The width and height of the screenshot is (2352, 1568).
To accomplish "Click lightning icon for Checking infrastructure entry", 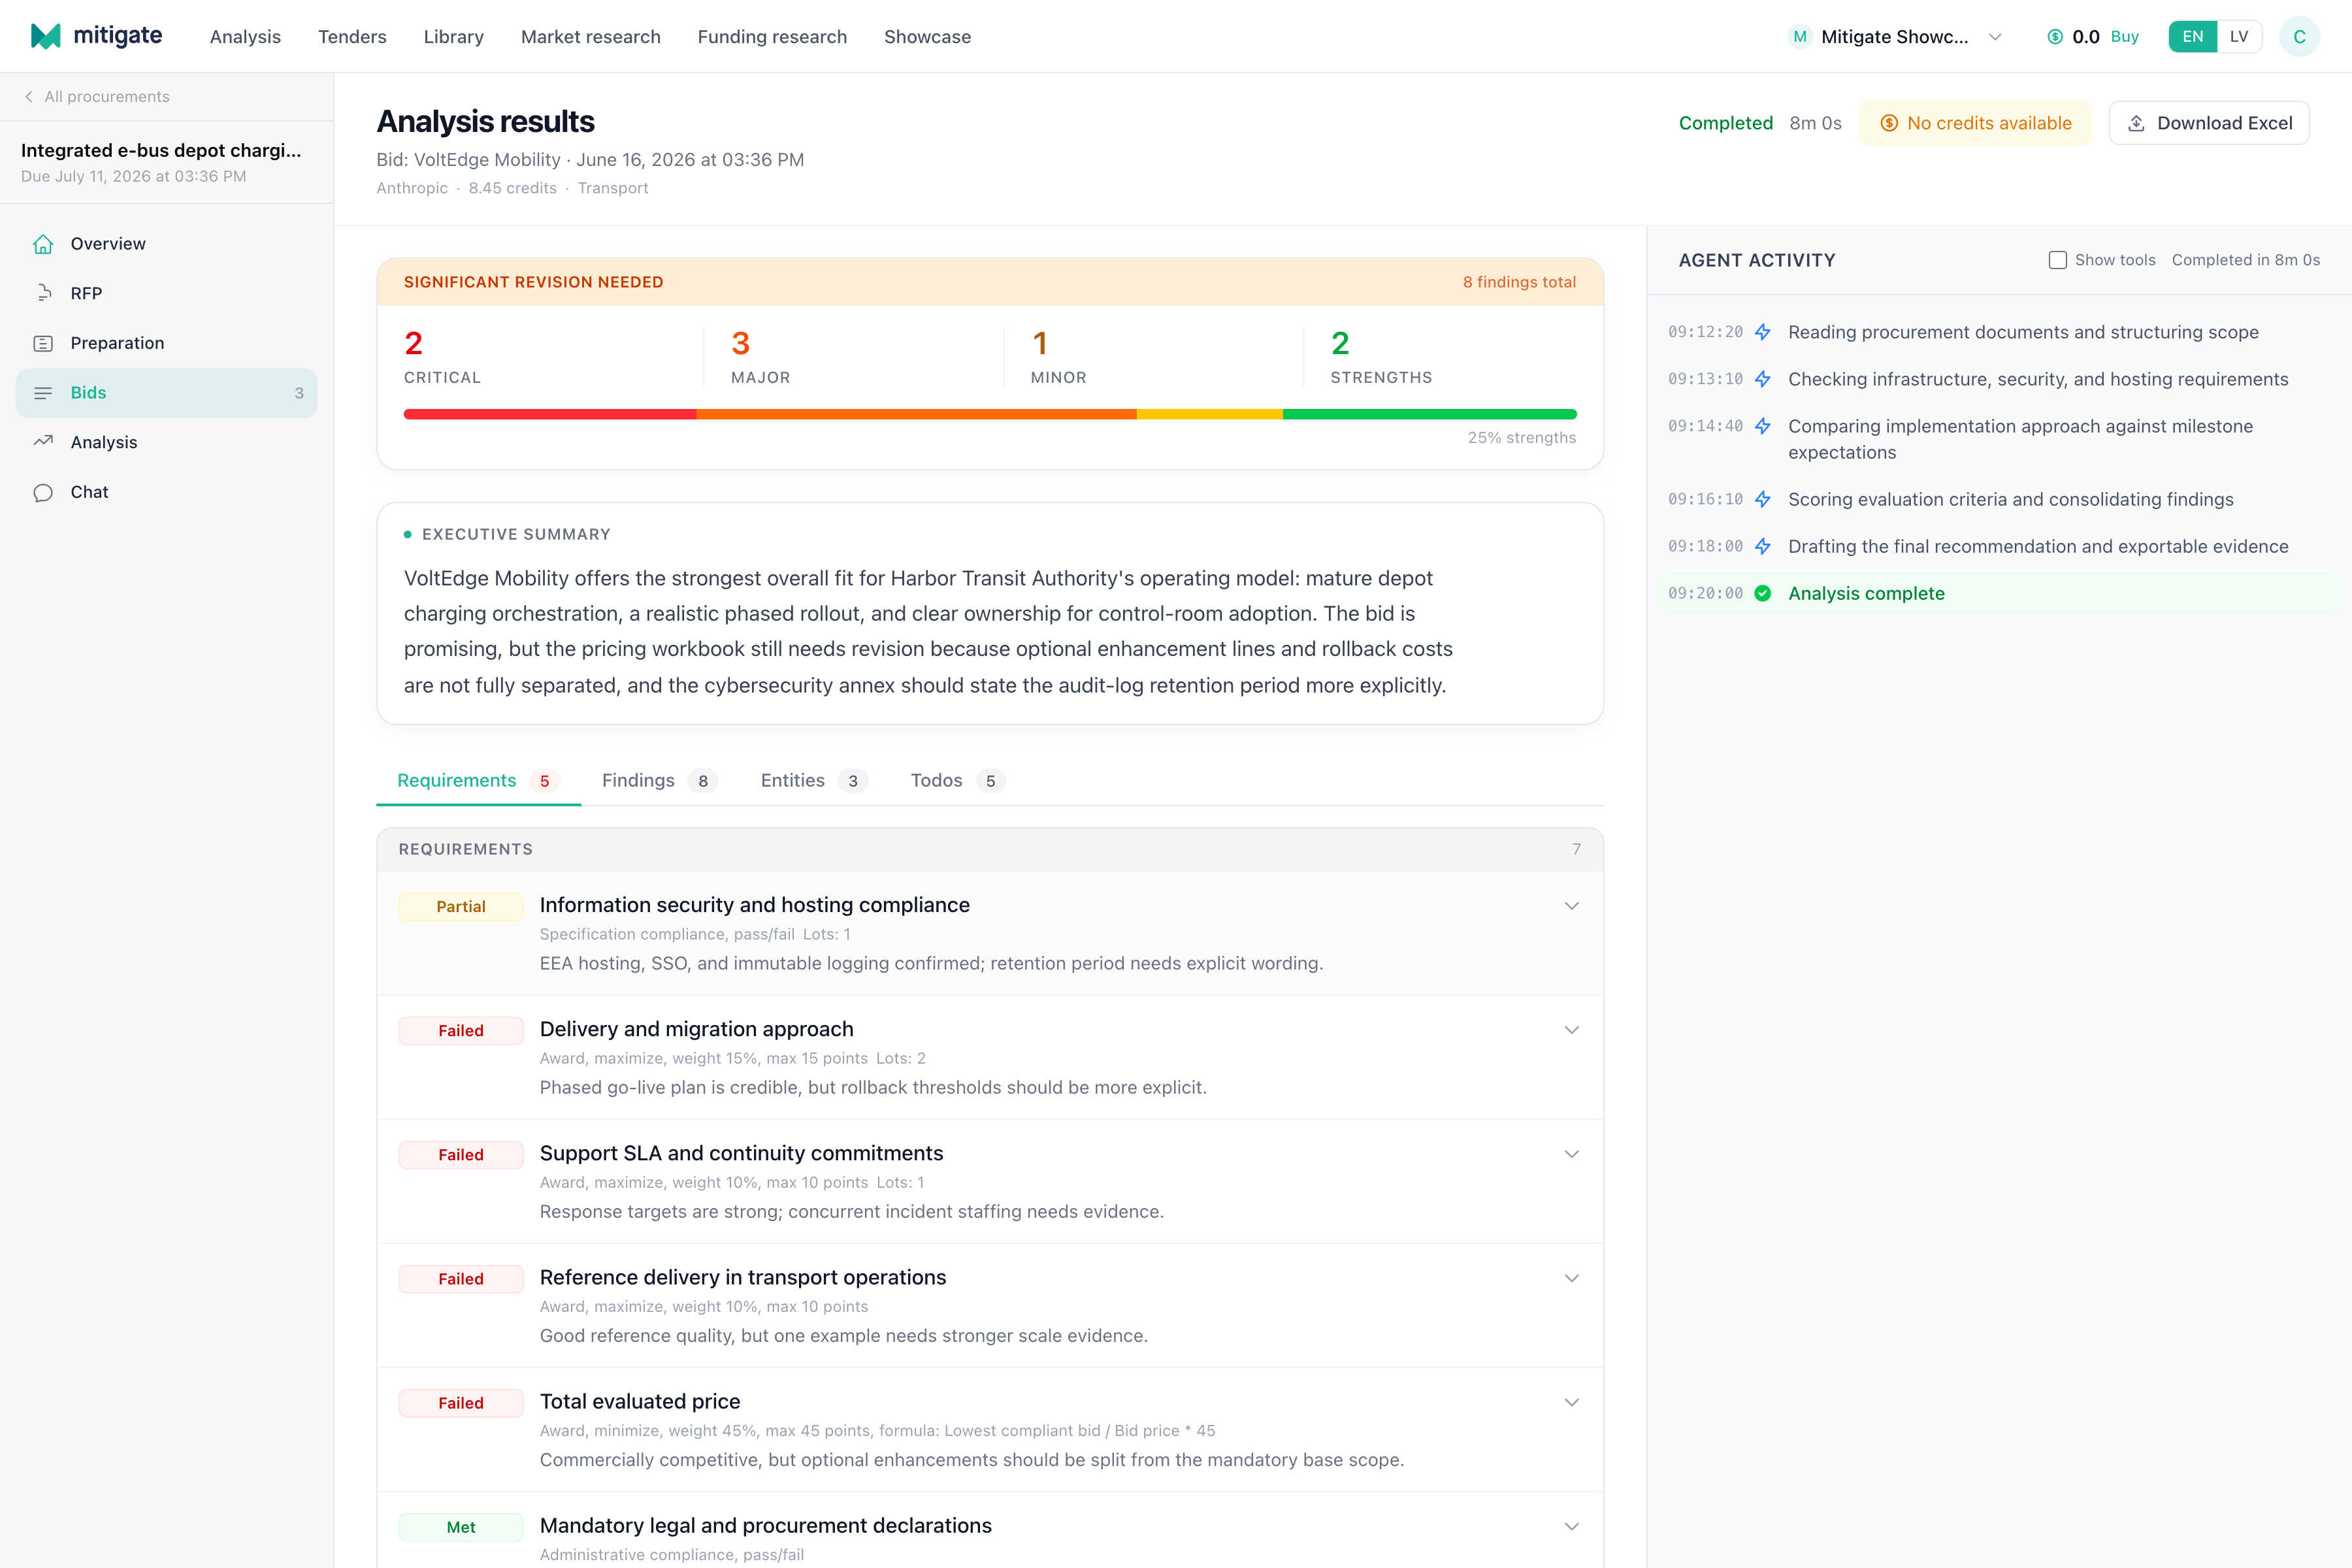I will pos(1763,379).
